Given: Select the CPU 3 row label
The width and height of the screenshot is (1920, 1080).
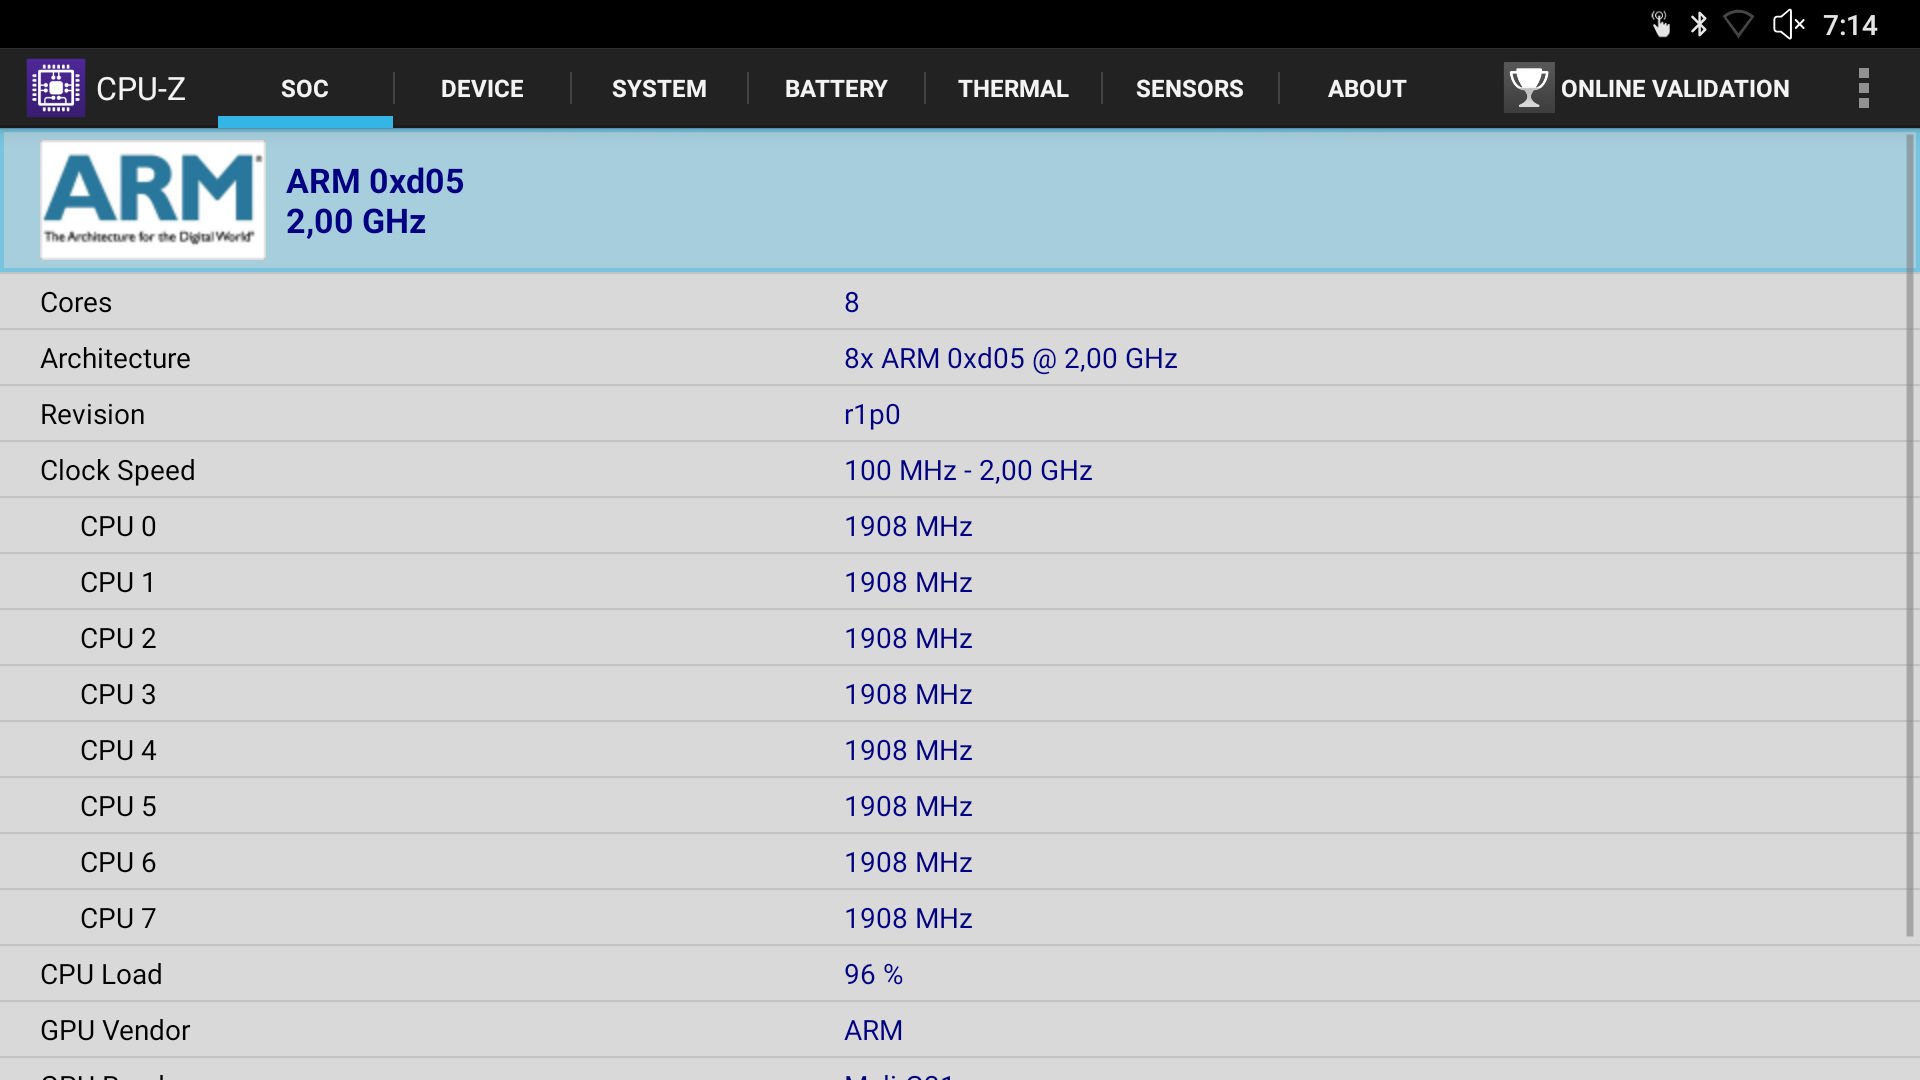Looking at the screenshot, I should pos(118,694).
